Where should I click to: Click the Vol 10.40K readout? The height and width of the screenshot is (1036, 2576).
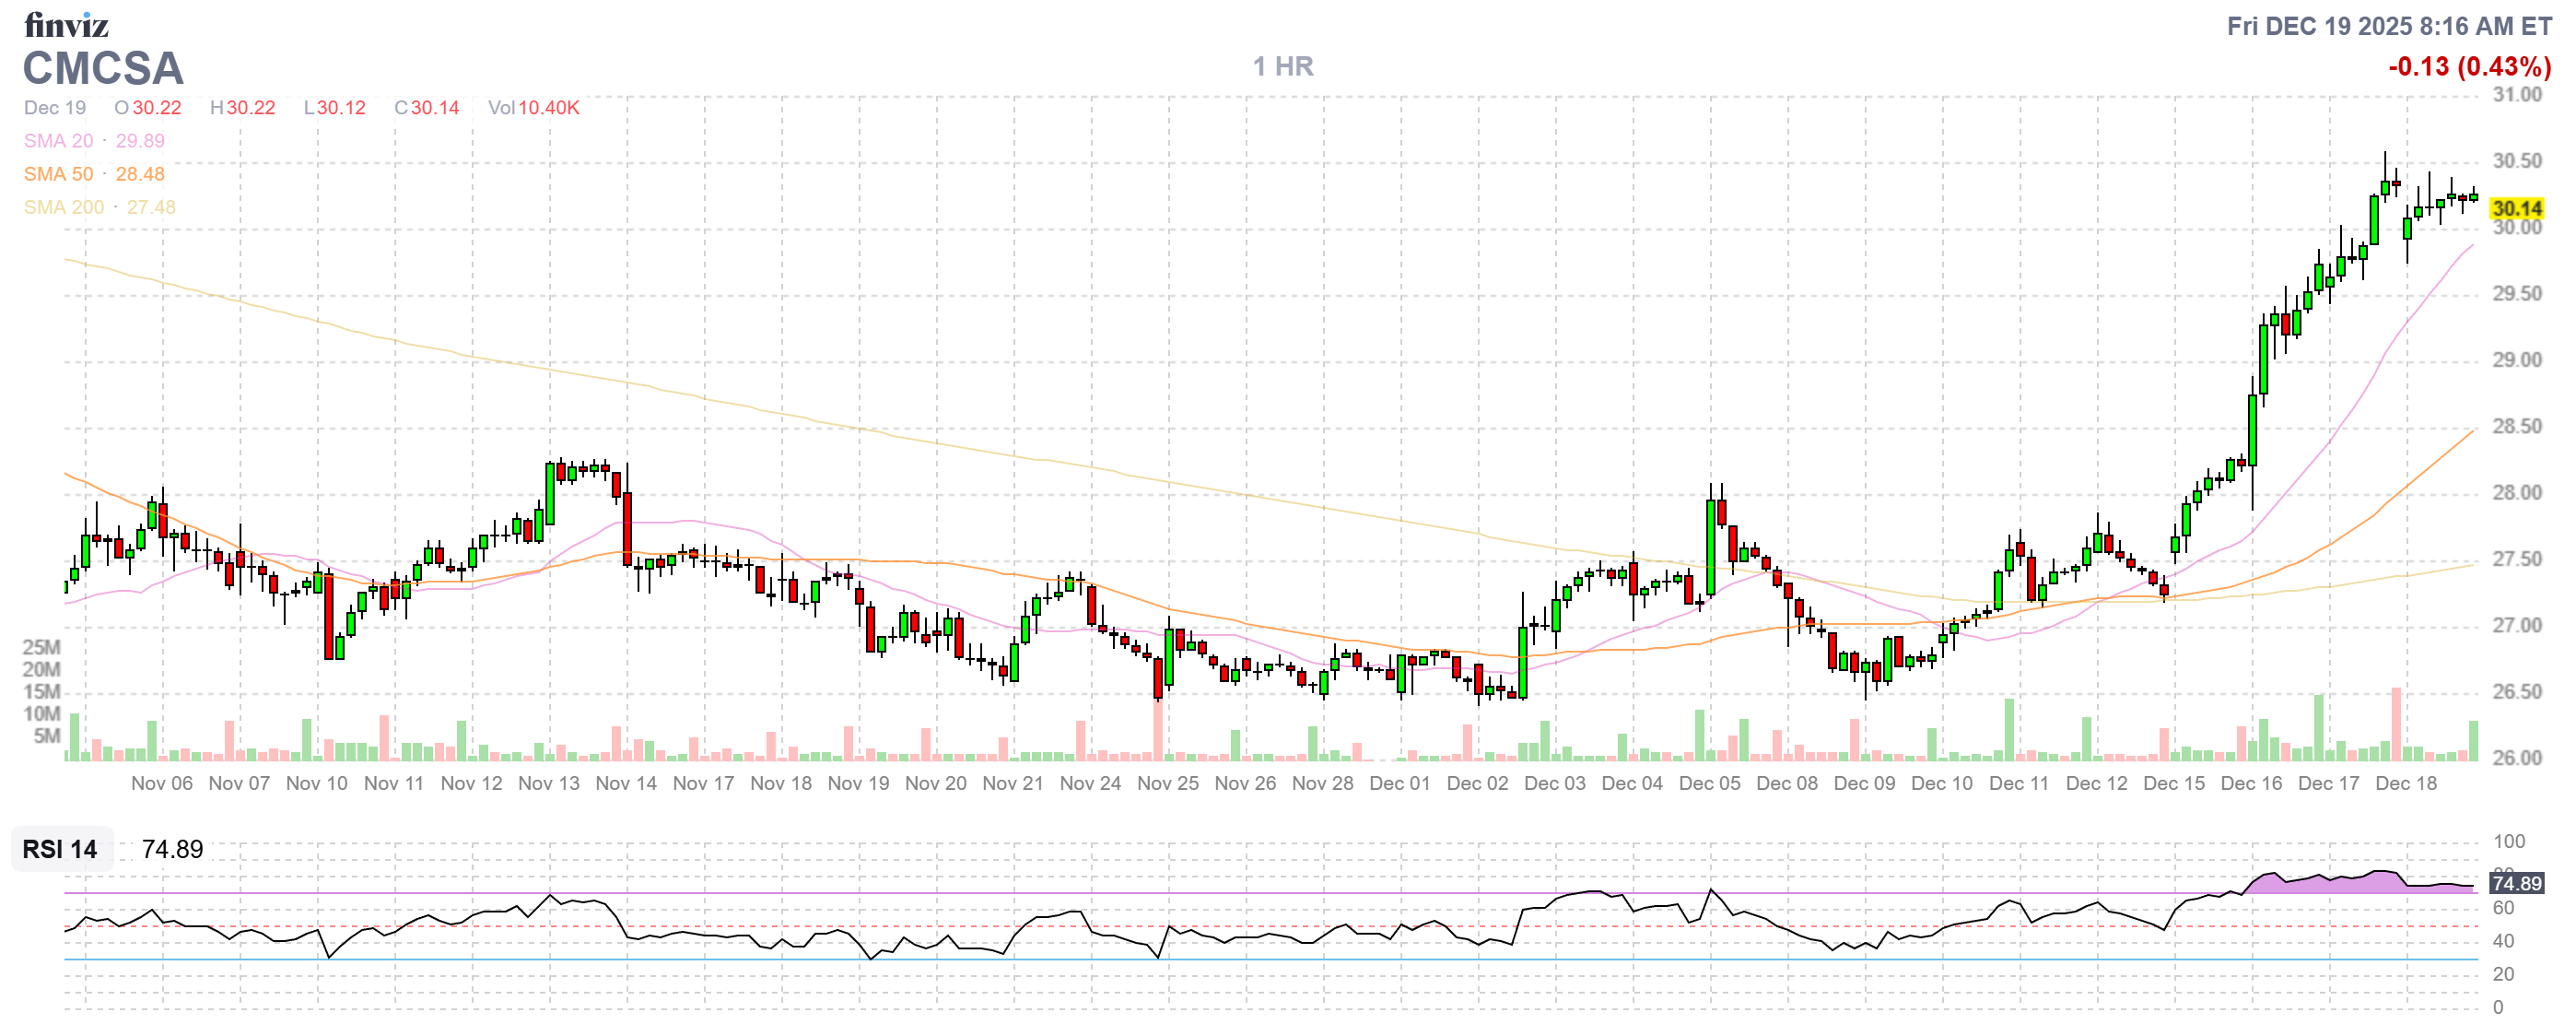[x=533, y=108]
